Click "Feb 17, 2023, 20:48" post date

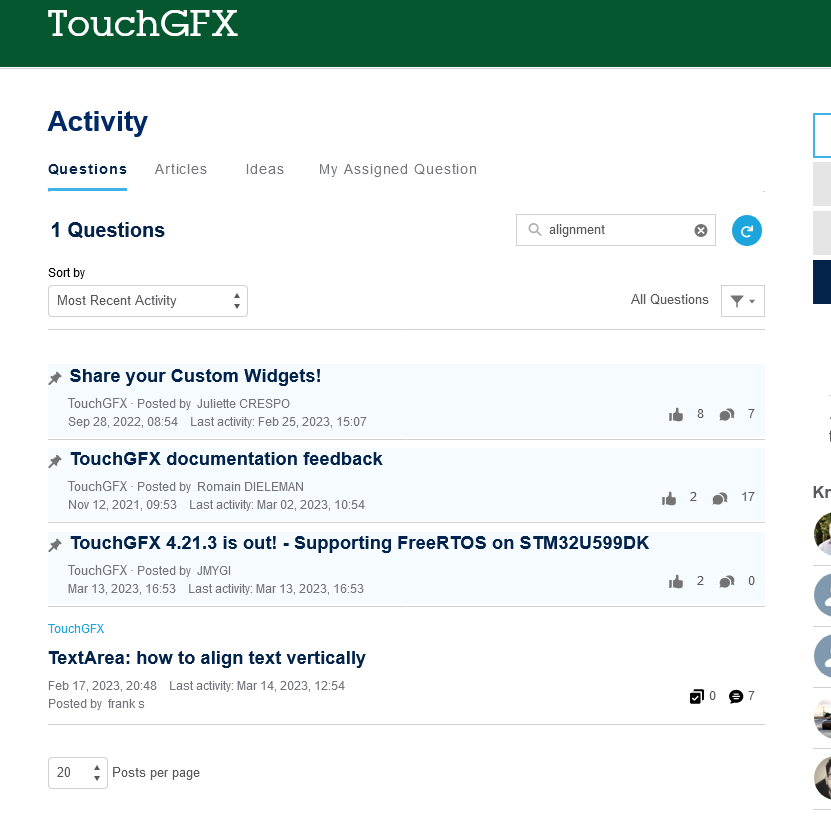coord(102,686)
